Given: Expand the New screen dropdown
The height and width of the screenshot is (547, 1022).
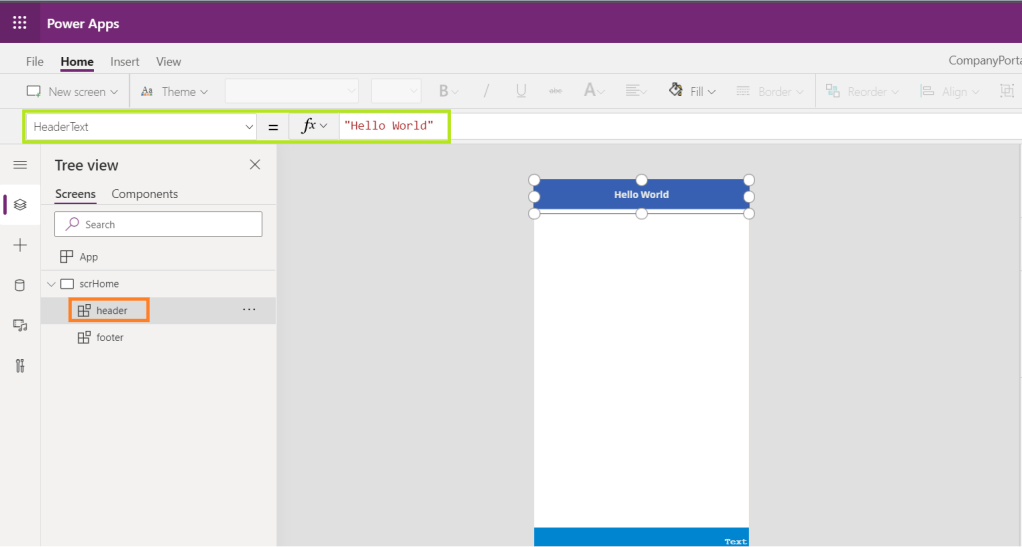Looking at the screenshot, I should coord(72,91).
